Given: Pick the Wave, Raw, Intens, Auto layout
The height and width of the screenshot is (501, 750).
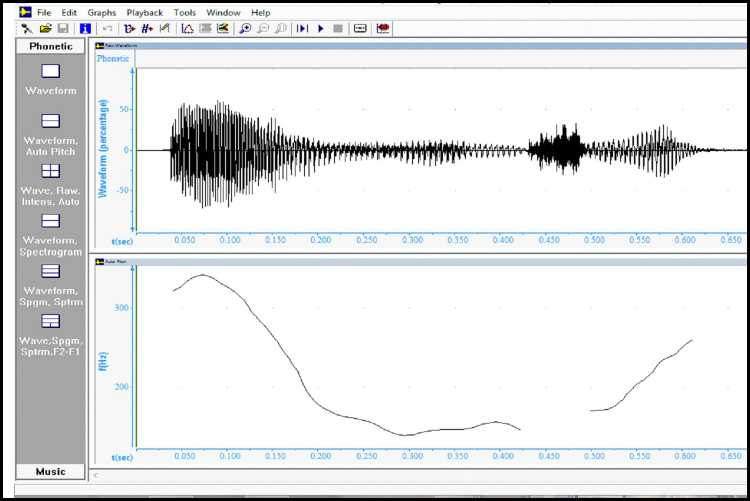Looking at the screenshot, I should 50,171.
